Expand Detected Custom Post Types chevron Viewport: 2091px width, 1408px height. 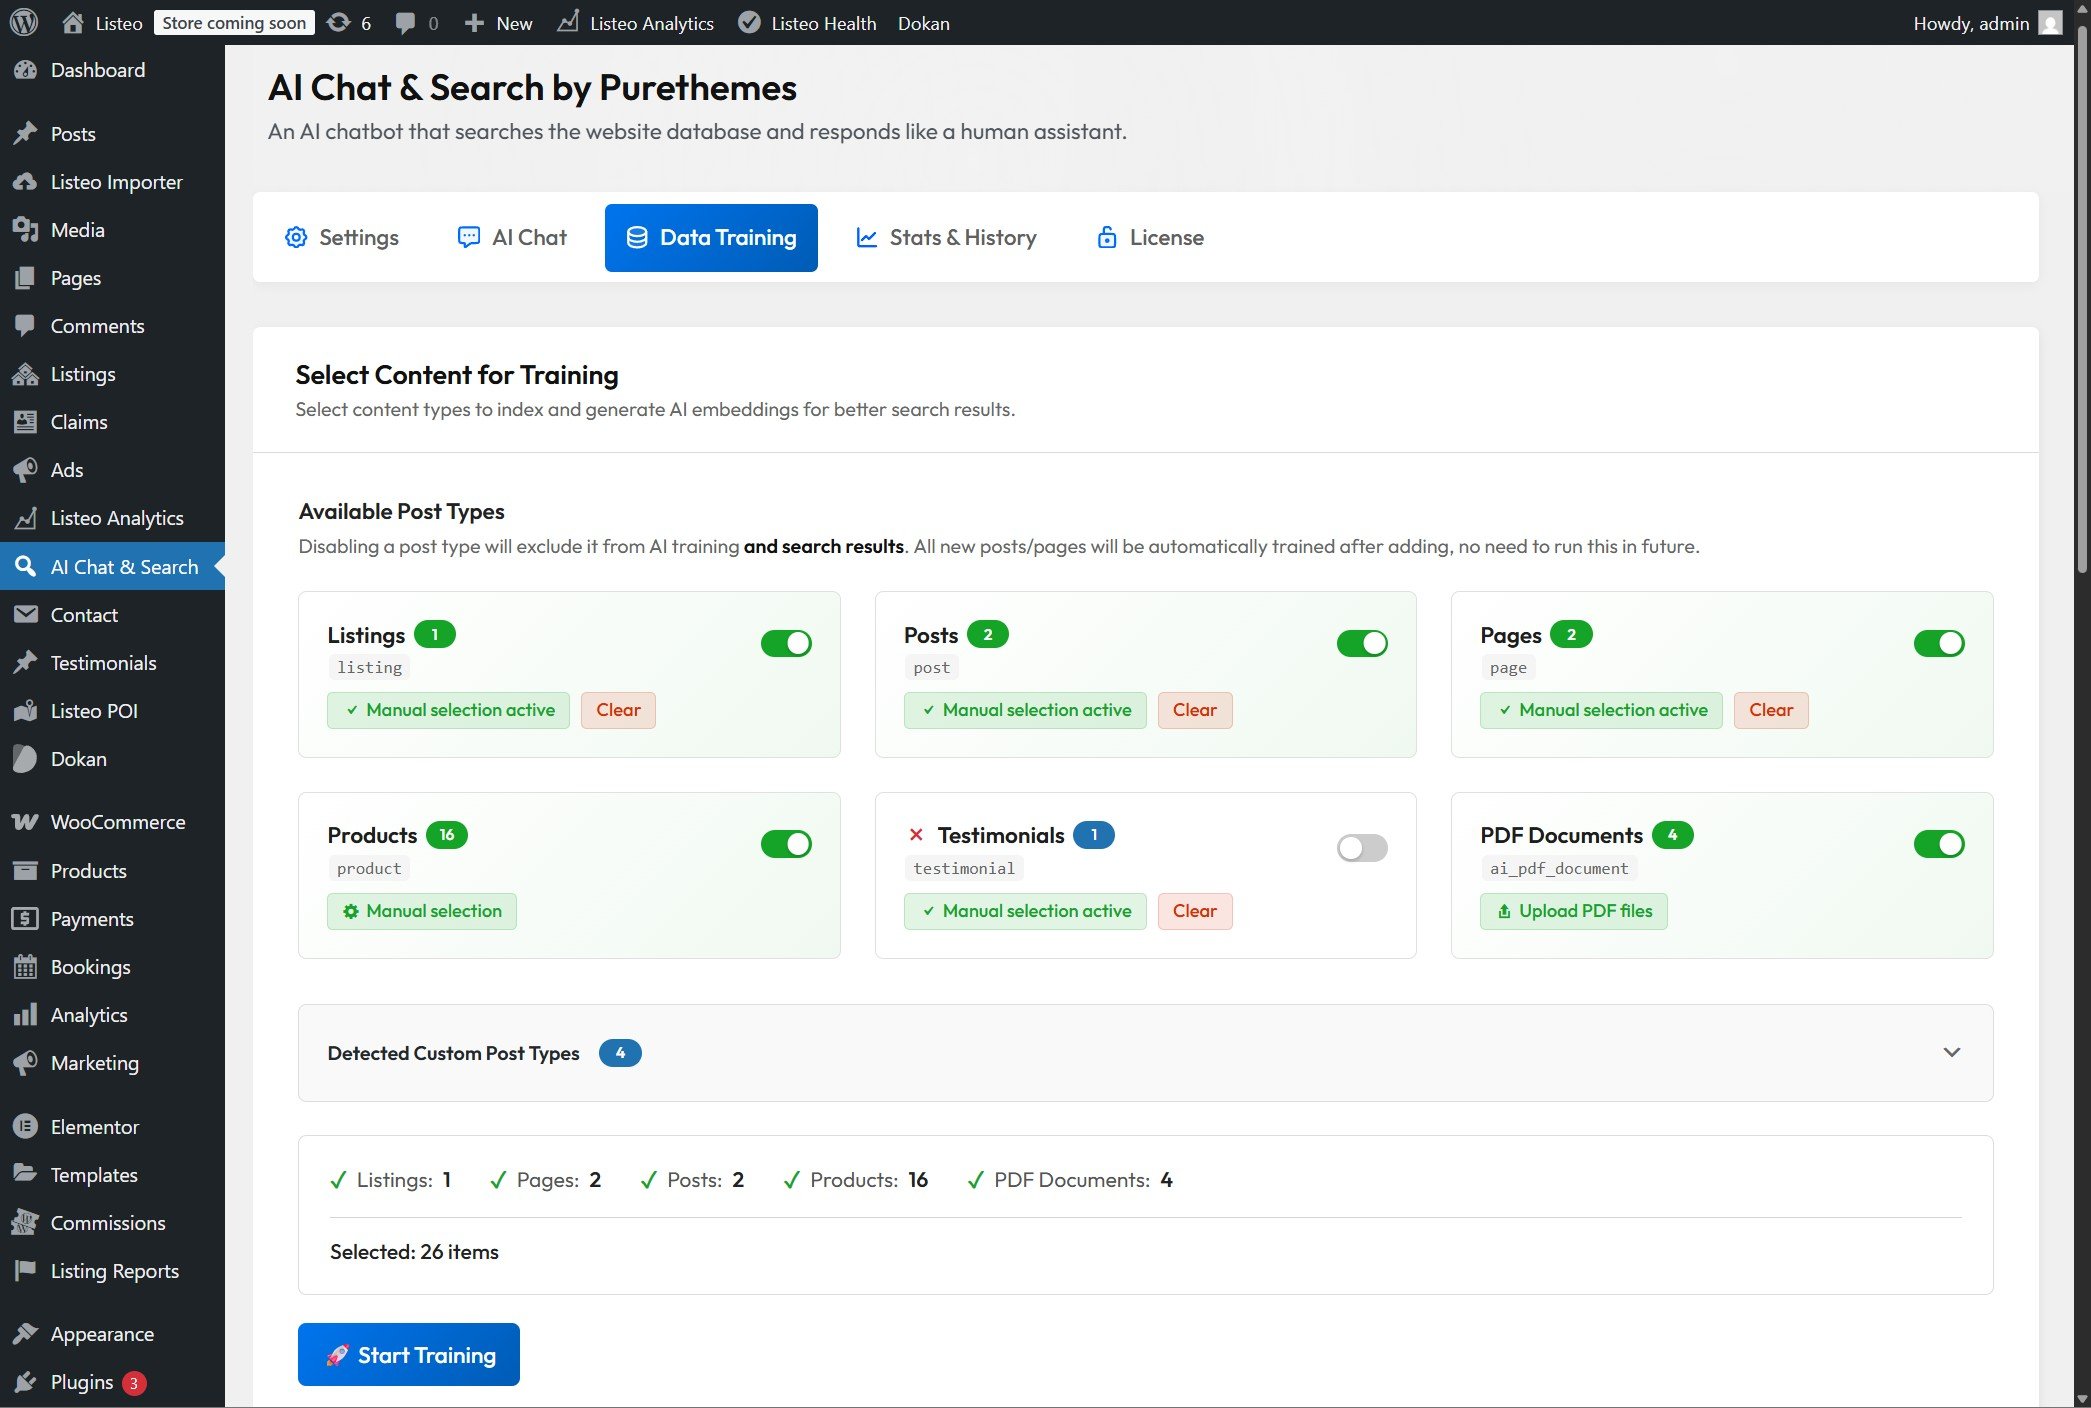coord(1951,1052)
